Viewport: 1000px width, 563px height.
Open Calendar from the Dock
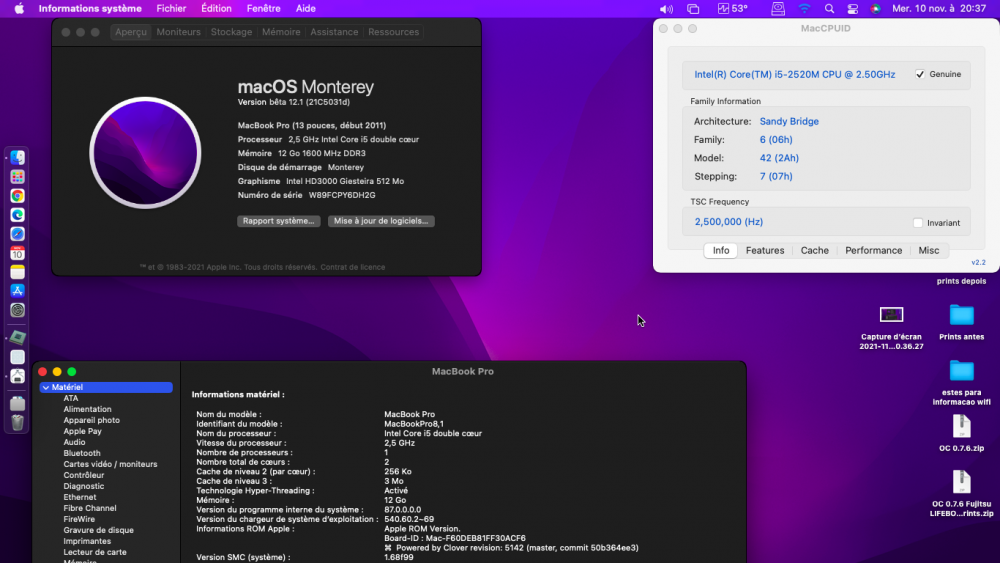(x=17, y=253)
